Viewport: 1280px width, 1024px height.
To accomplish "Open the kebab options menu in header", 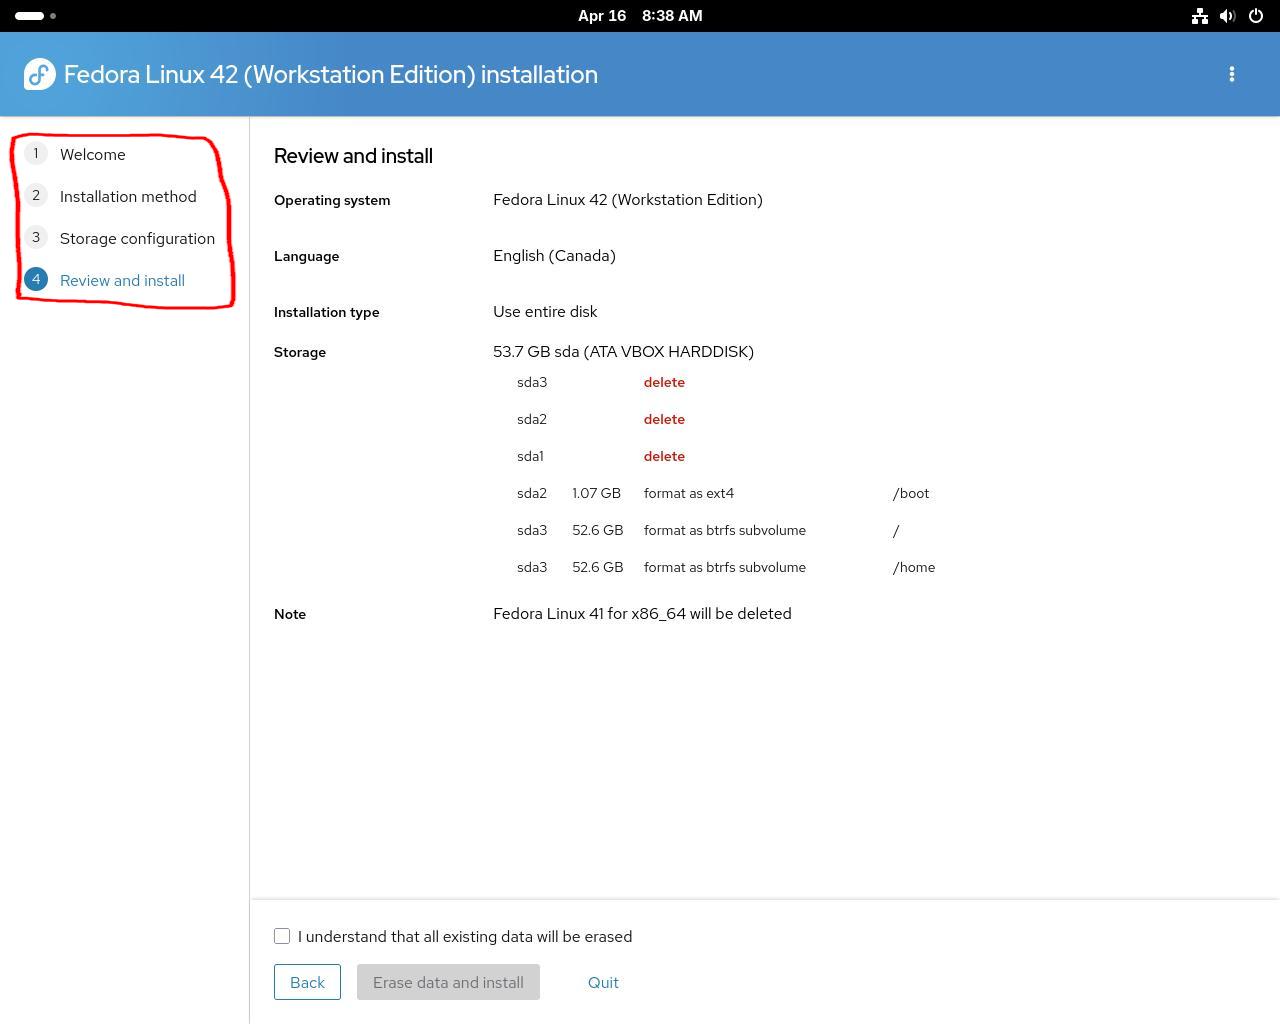I will click(x=1232, y=74).
